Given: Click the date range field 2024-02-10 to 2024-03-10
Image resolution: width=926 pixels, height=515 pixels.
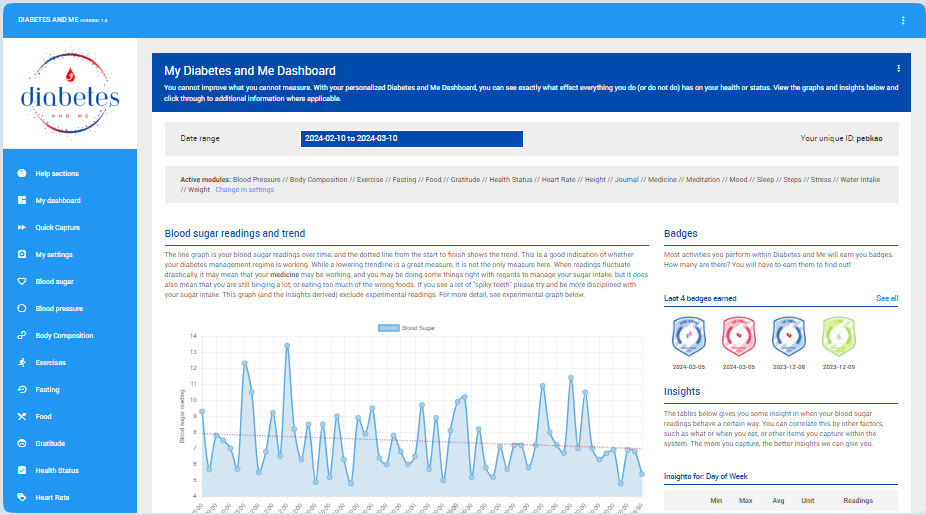Looking at the screenshot, I should pos(412,138).
